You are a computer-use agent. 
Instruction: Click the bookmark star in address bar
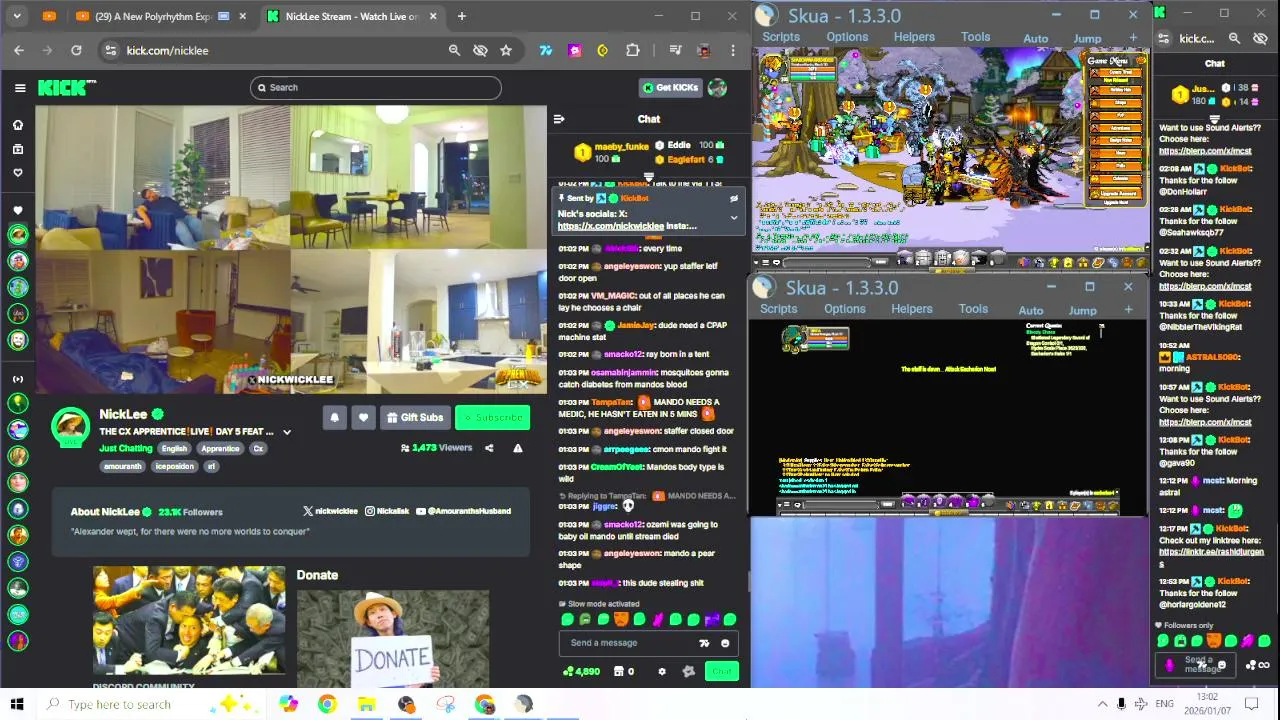506,50
